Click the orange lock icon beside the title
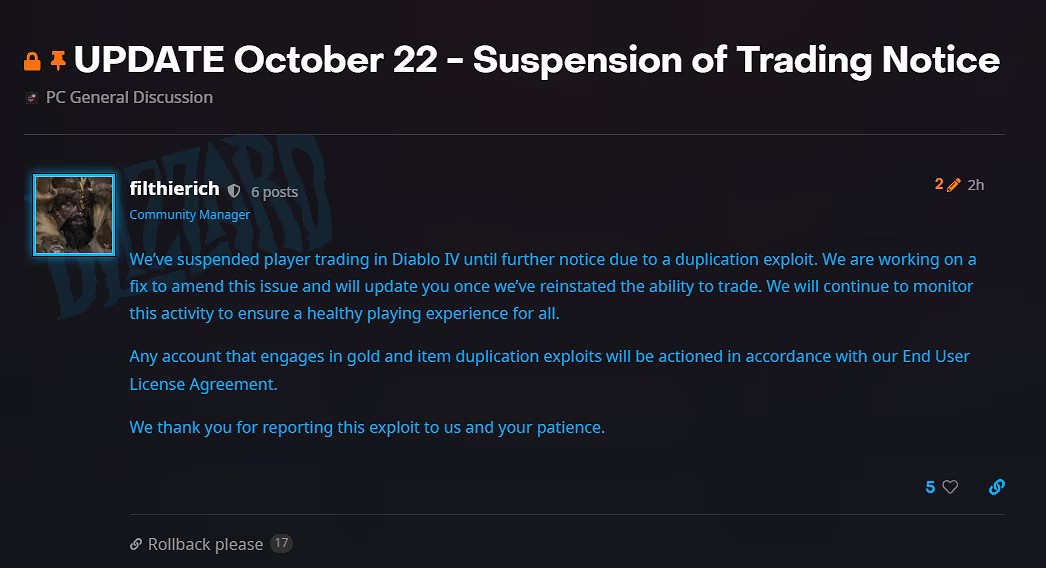The image size is (1046, 568). pos(32,62)
